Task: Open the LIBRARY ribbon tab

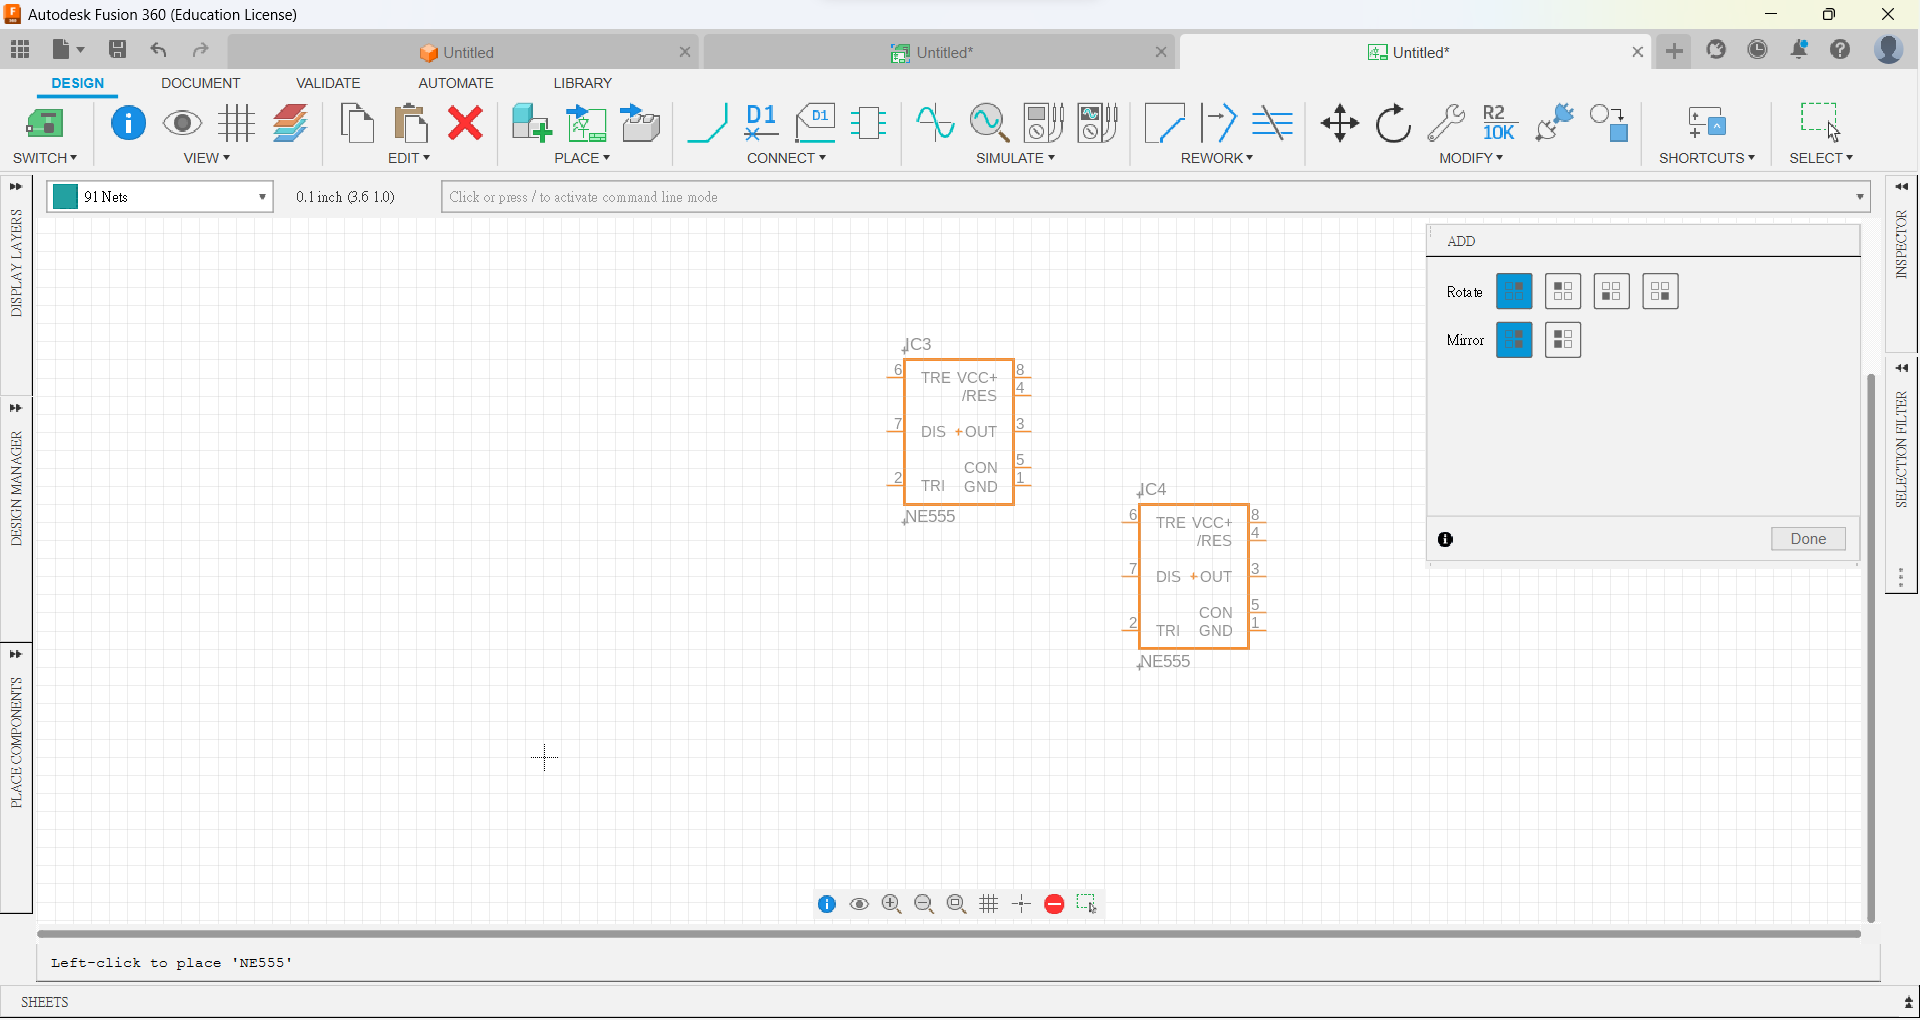Action: (x=582, y=83)
